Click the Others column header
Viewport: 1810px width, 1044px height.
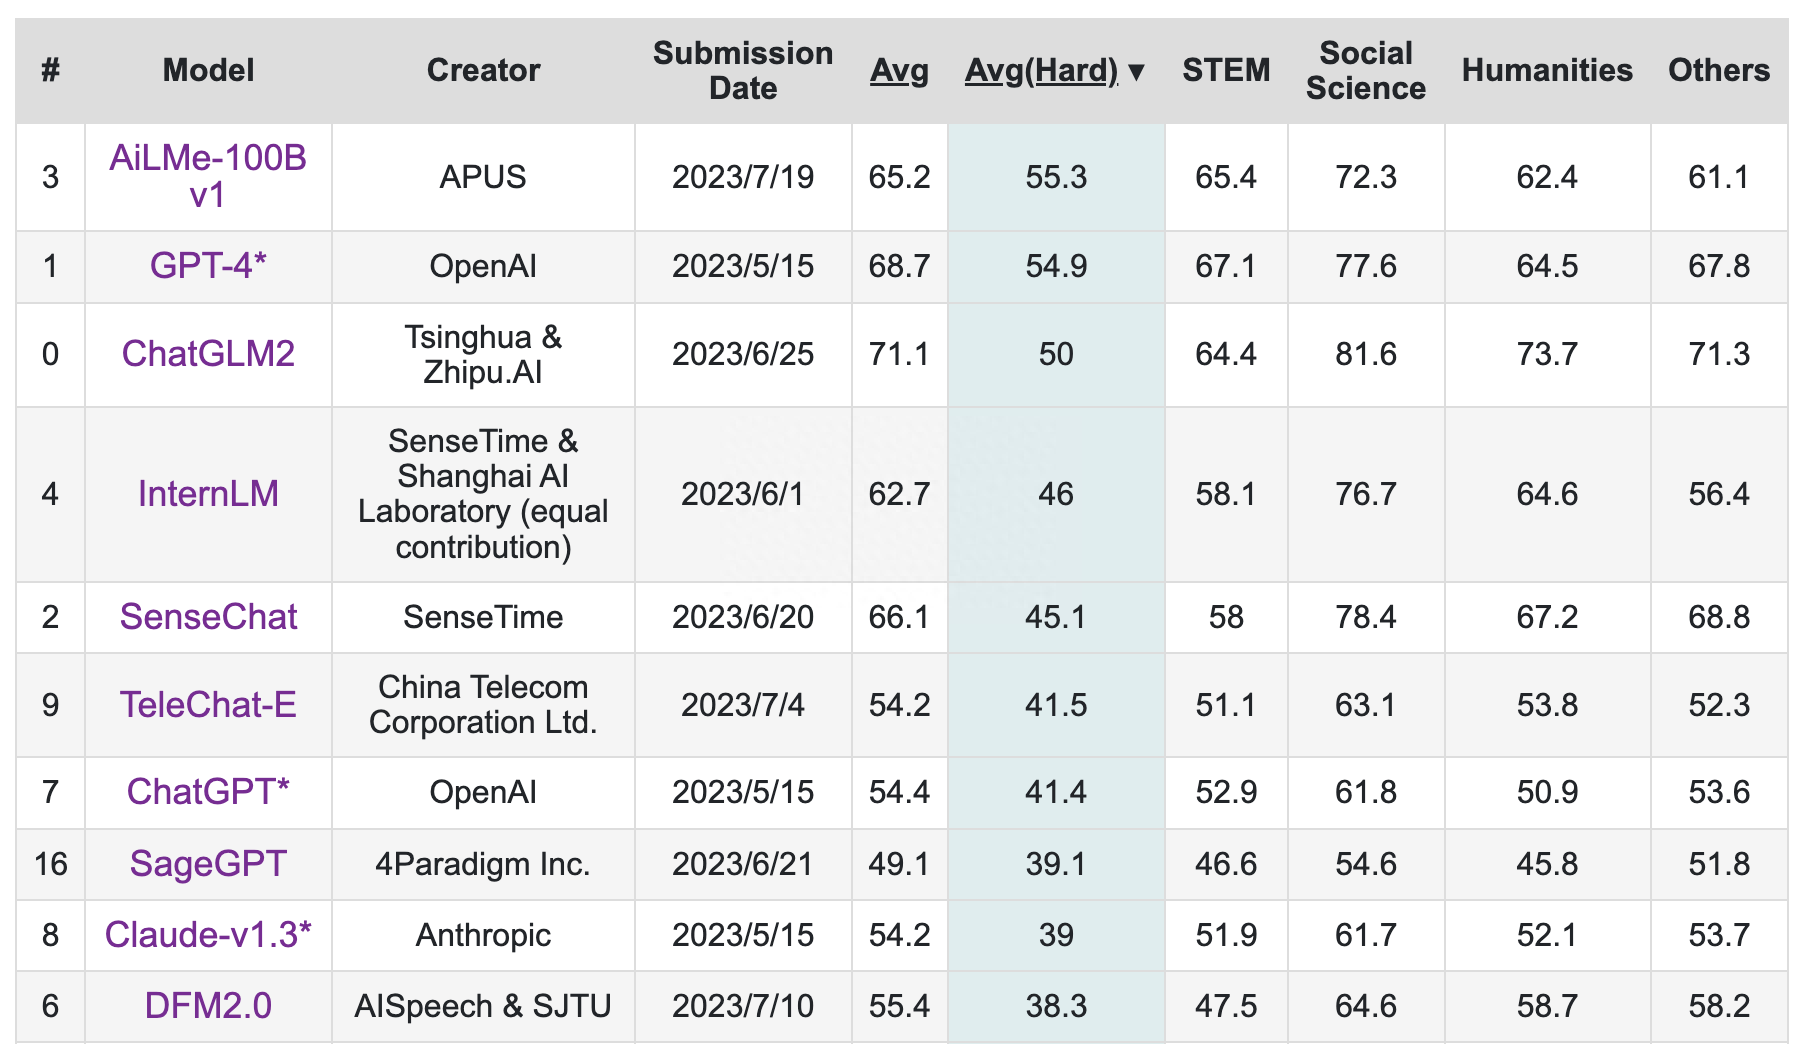tap(1719, 70)
